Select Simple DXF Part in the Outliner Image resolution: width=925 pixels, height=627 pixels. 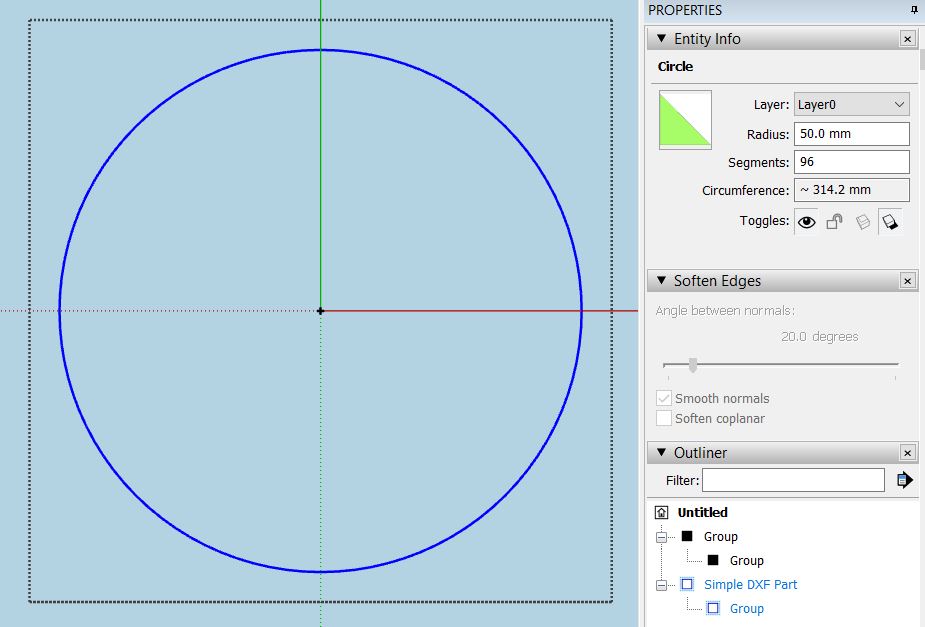tap(750, 585)
